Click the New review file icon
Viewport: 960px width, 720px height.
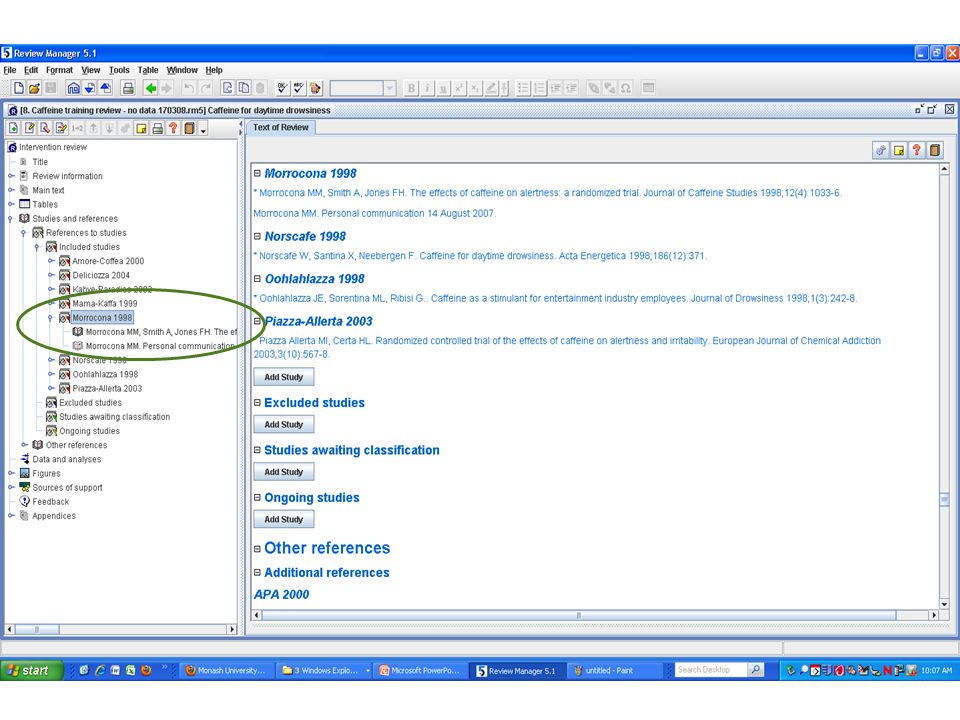(x=18, y=88)
